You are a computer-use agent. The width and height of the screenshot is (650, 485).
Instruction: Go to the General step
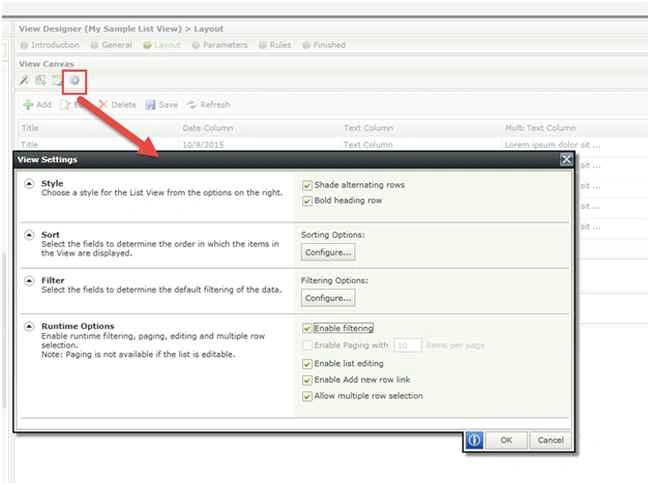tap(112, 45)
